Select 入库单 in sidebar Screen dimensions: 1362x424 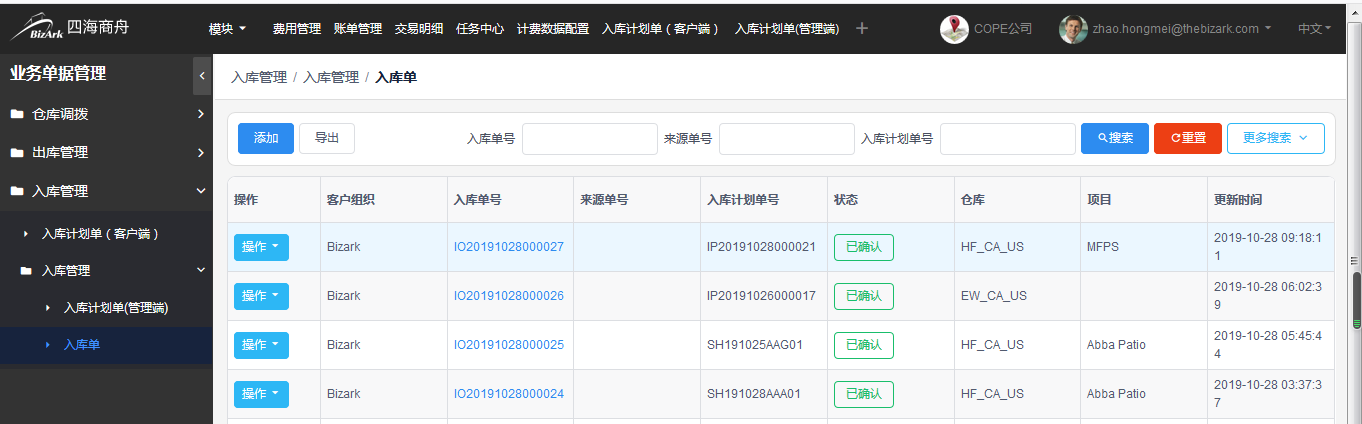82,345
